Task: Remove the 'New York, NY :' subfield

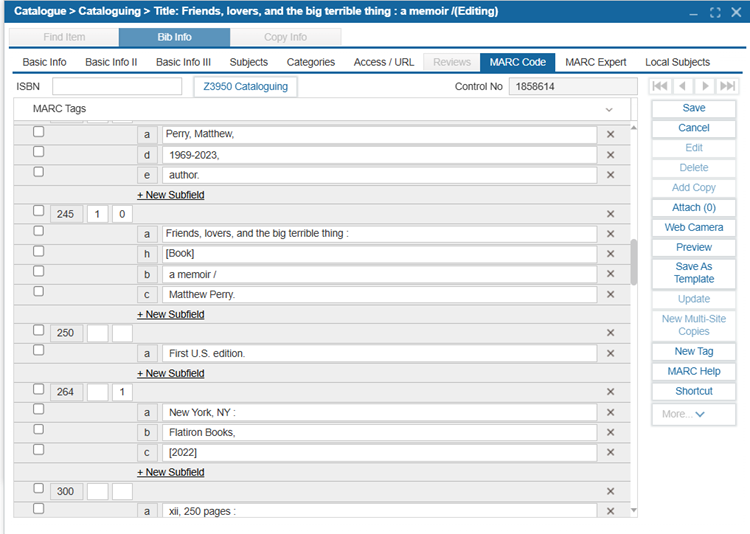Action: [610, 412]
